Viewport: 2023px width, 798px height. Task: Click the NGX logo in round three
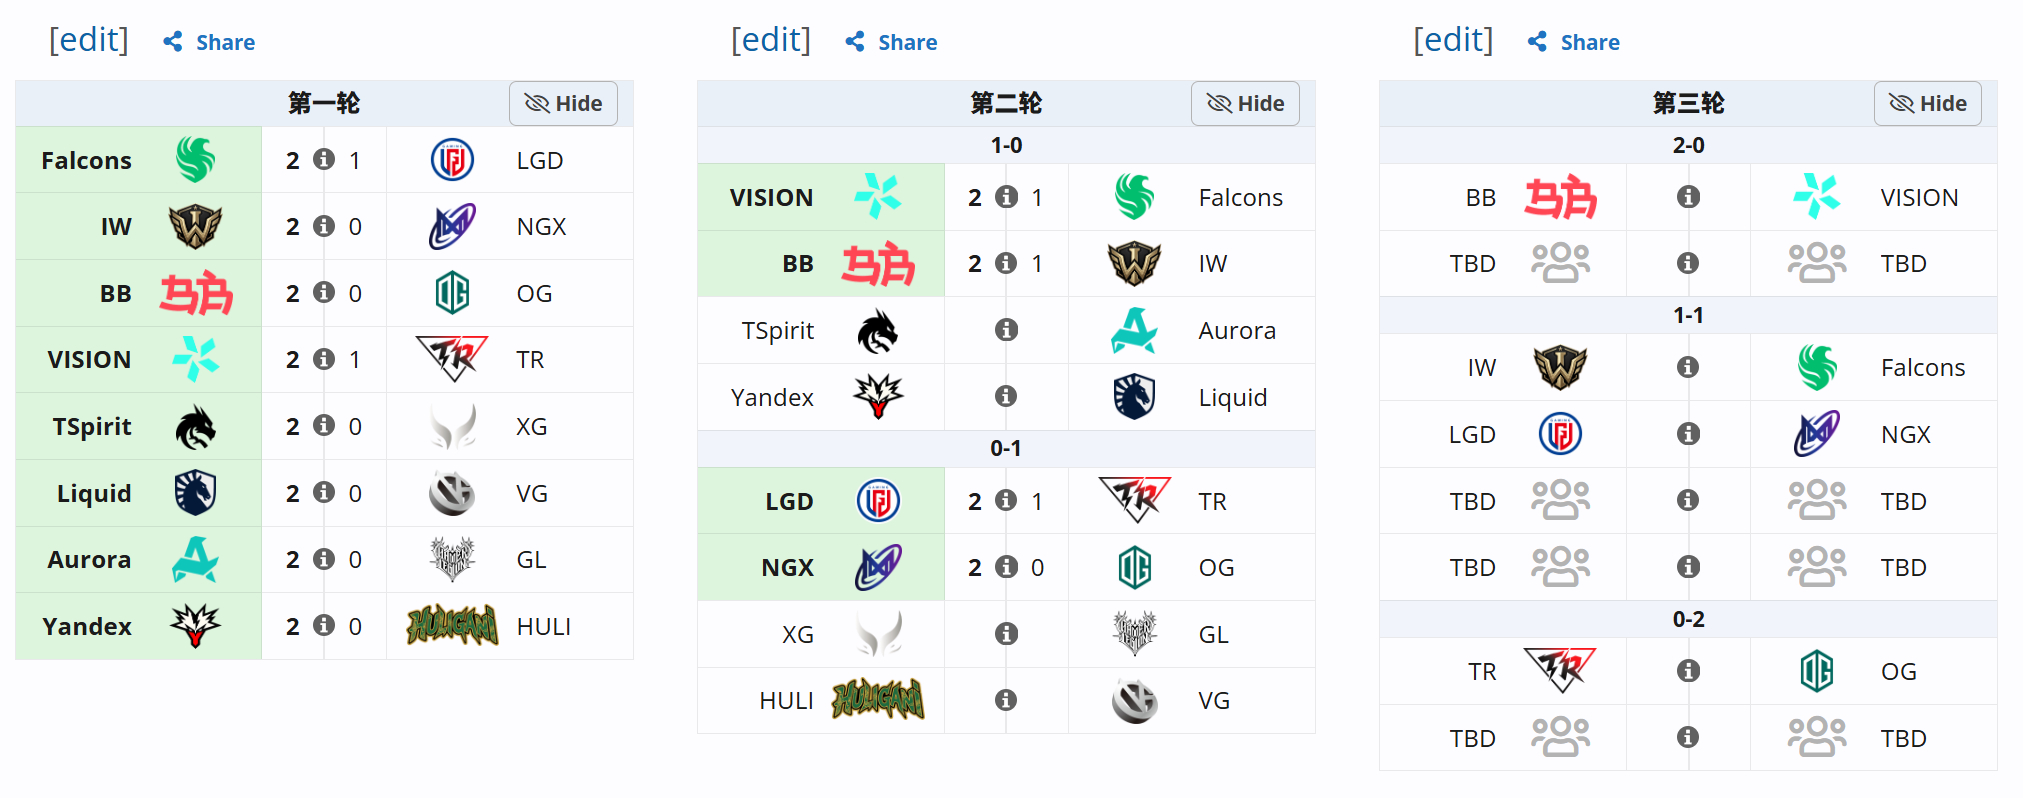[1816, 434]
